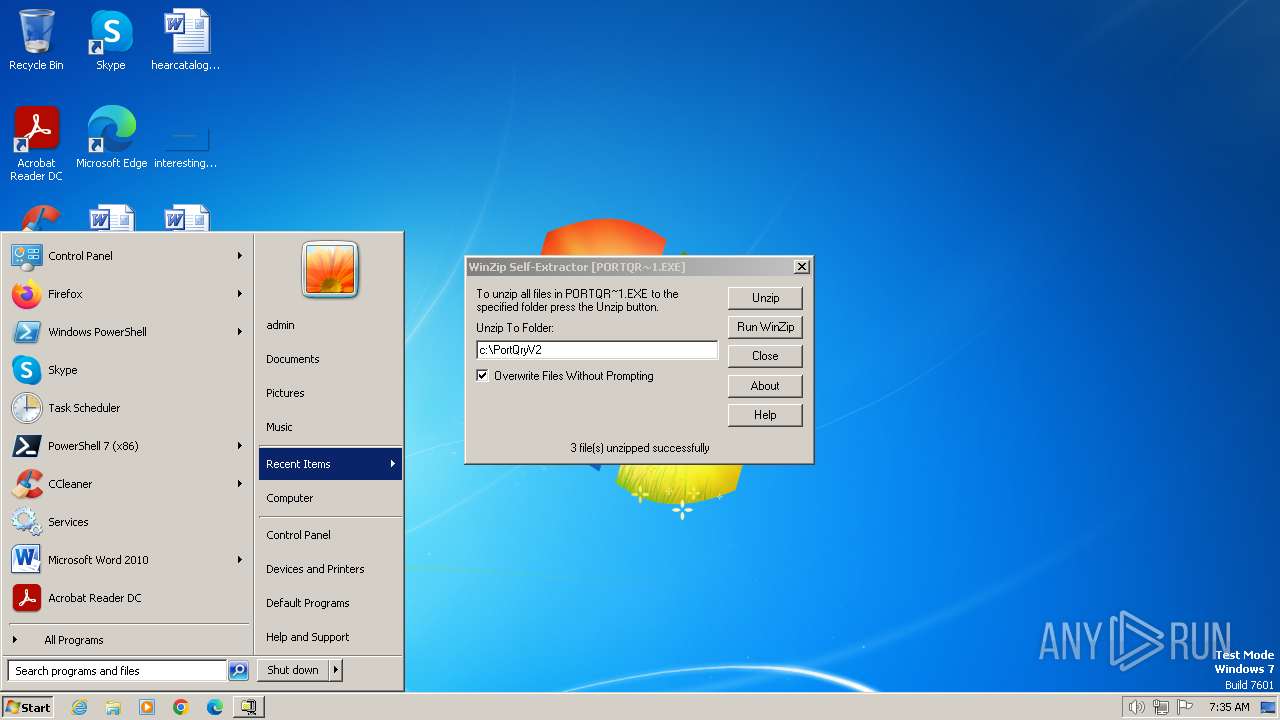Open Microsoft Edge desktop shortcut
This screenshot has width=1280, height=720.
click(111, 138)
